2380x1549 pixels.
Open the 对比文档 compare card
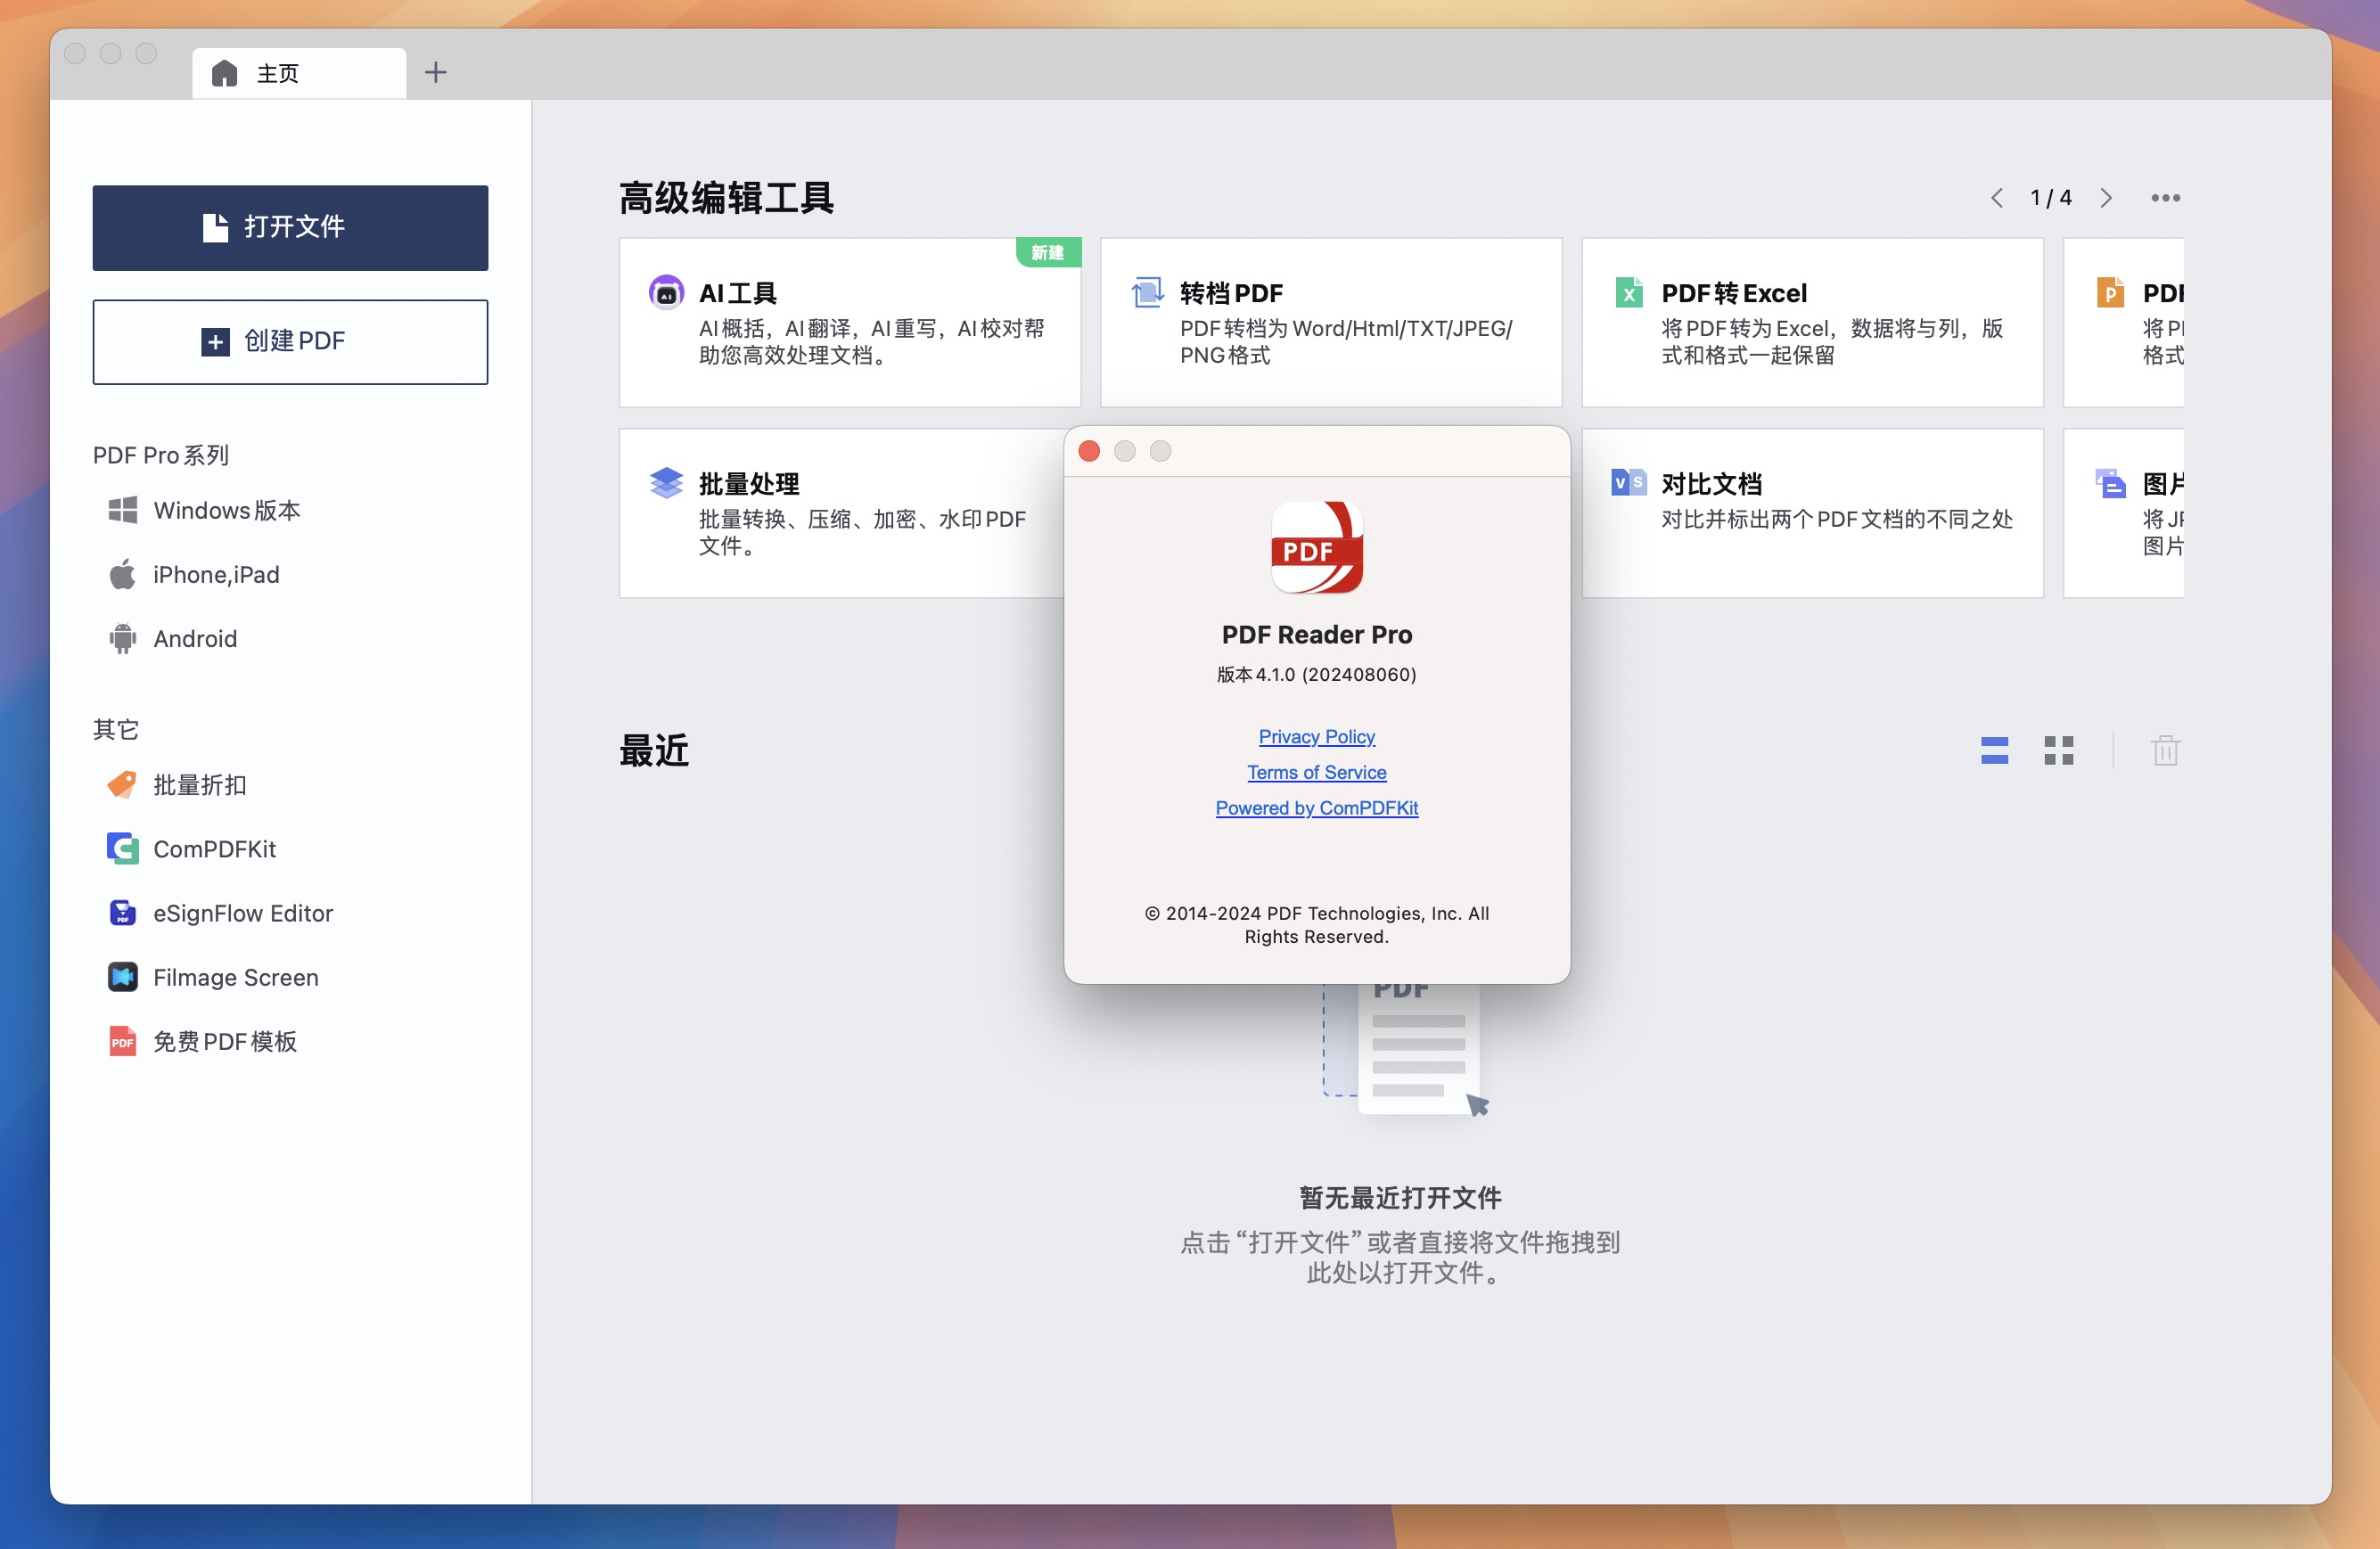click(x=1811, y=513)
